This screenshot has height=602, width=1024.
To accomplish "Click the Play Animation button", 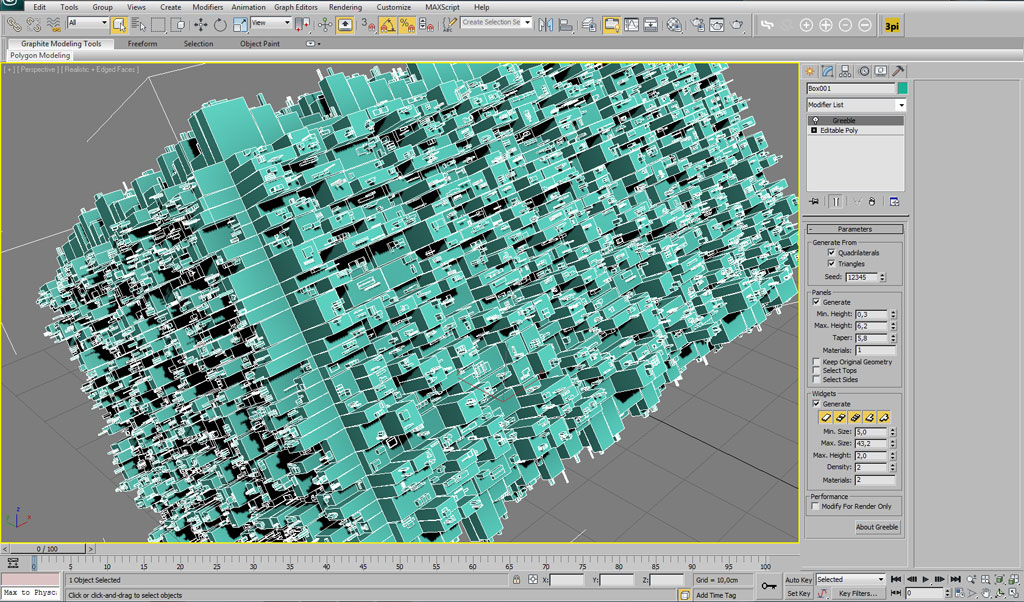I will pyautogui.click(x=925, y=579).
